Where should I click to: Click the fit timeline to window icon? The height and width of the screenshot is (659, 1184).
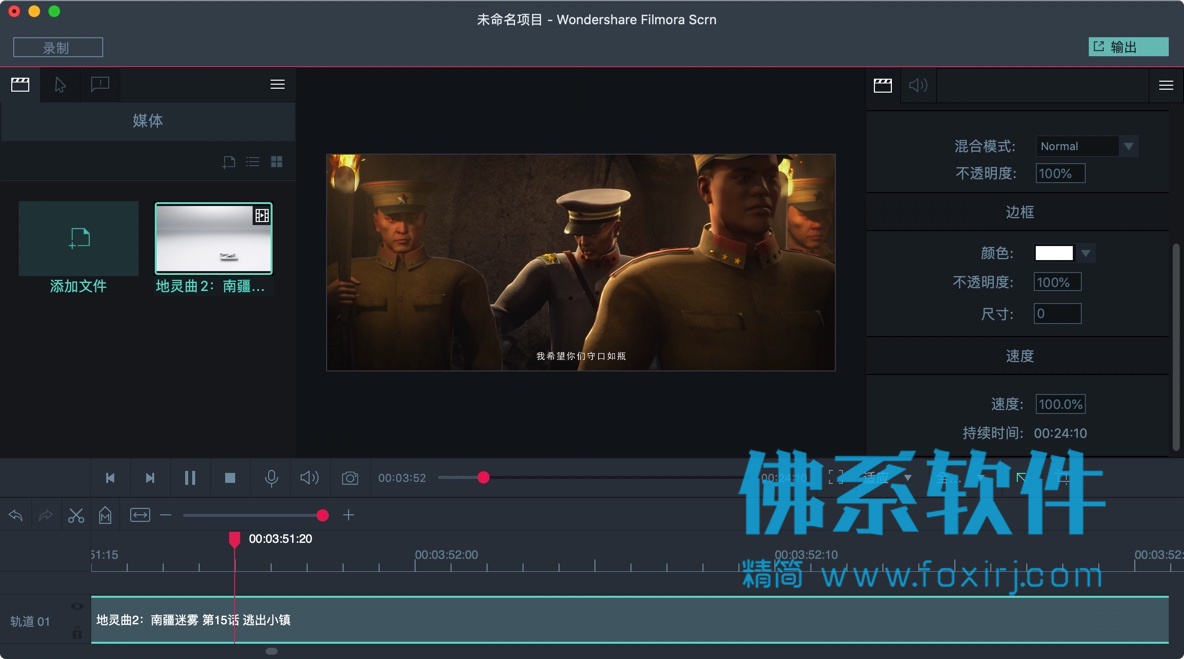(140, 516)
